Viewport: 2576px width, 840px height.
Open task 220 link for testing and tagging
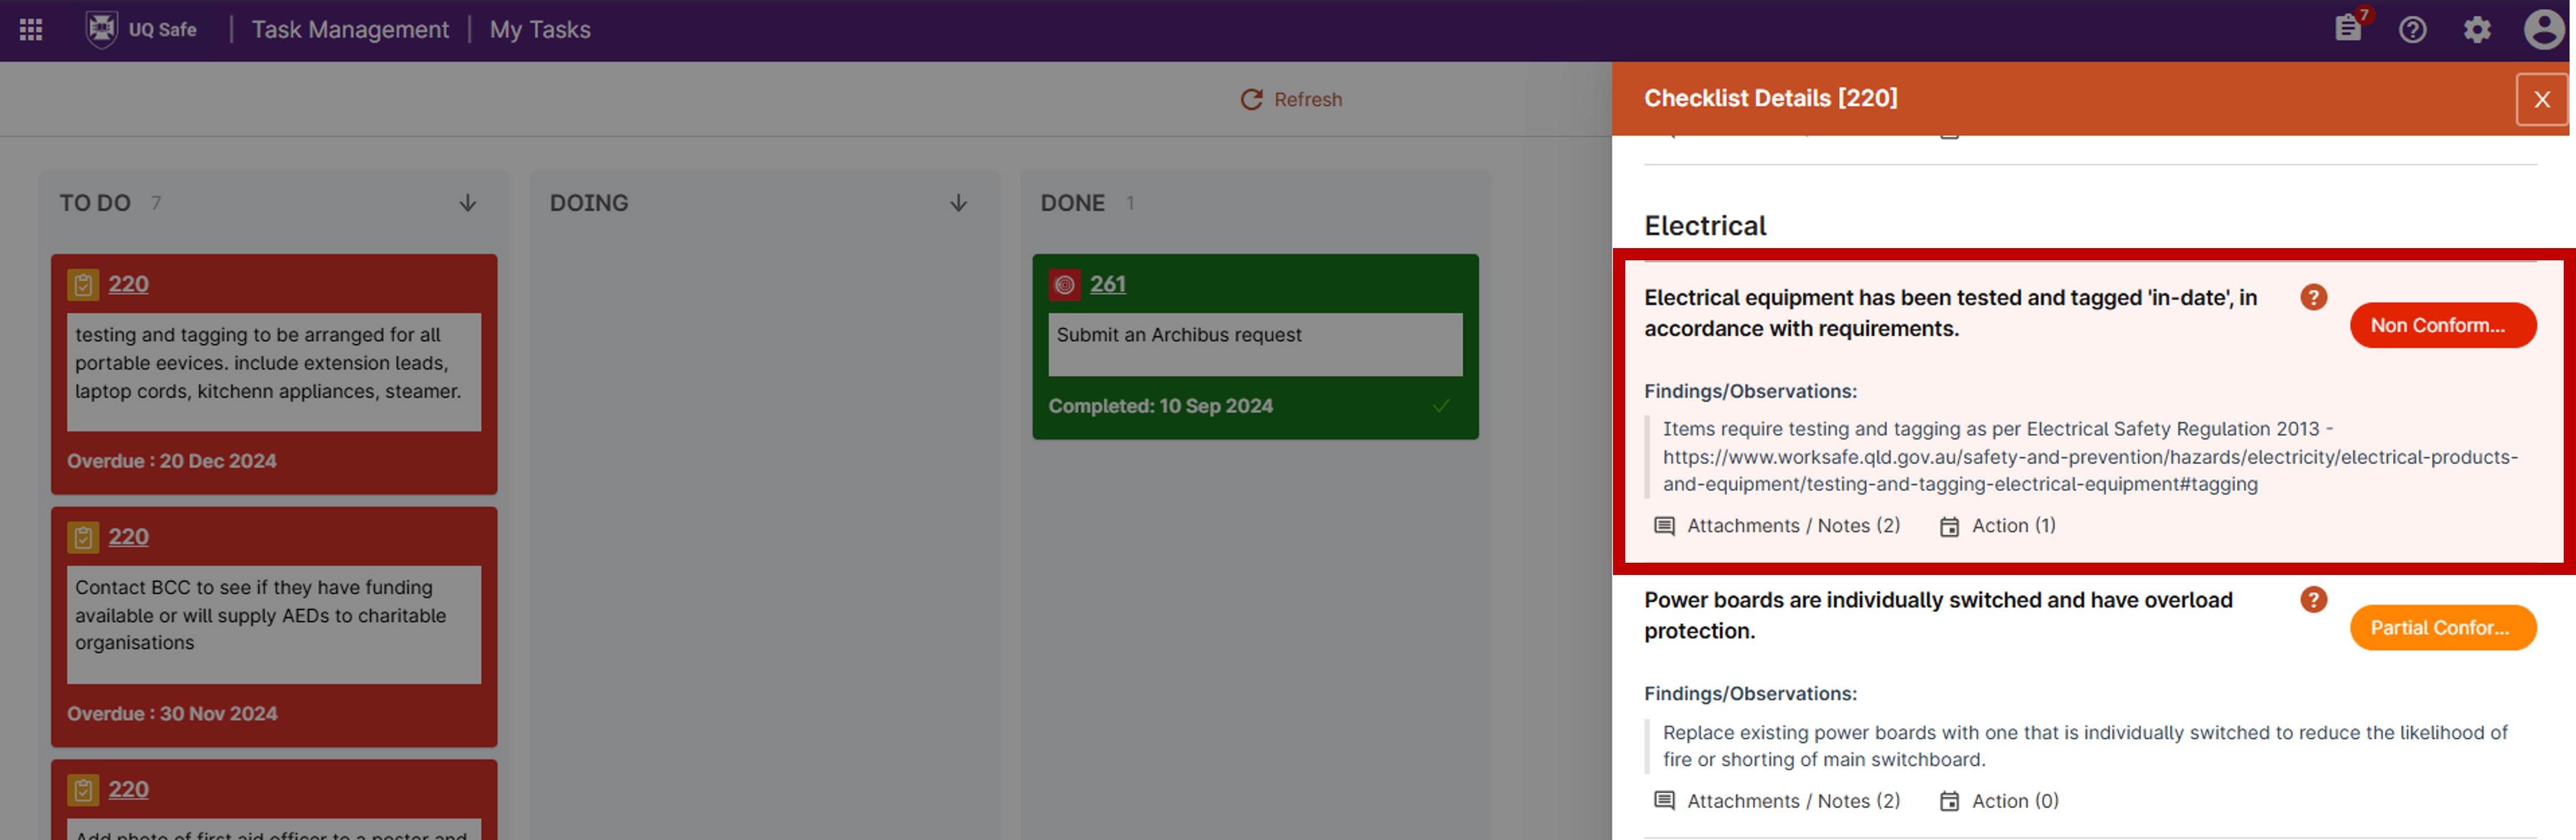tap(128, 284)
